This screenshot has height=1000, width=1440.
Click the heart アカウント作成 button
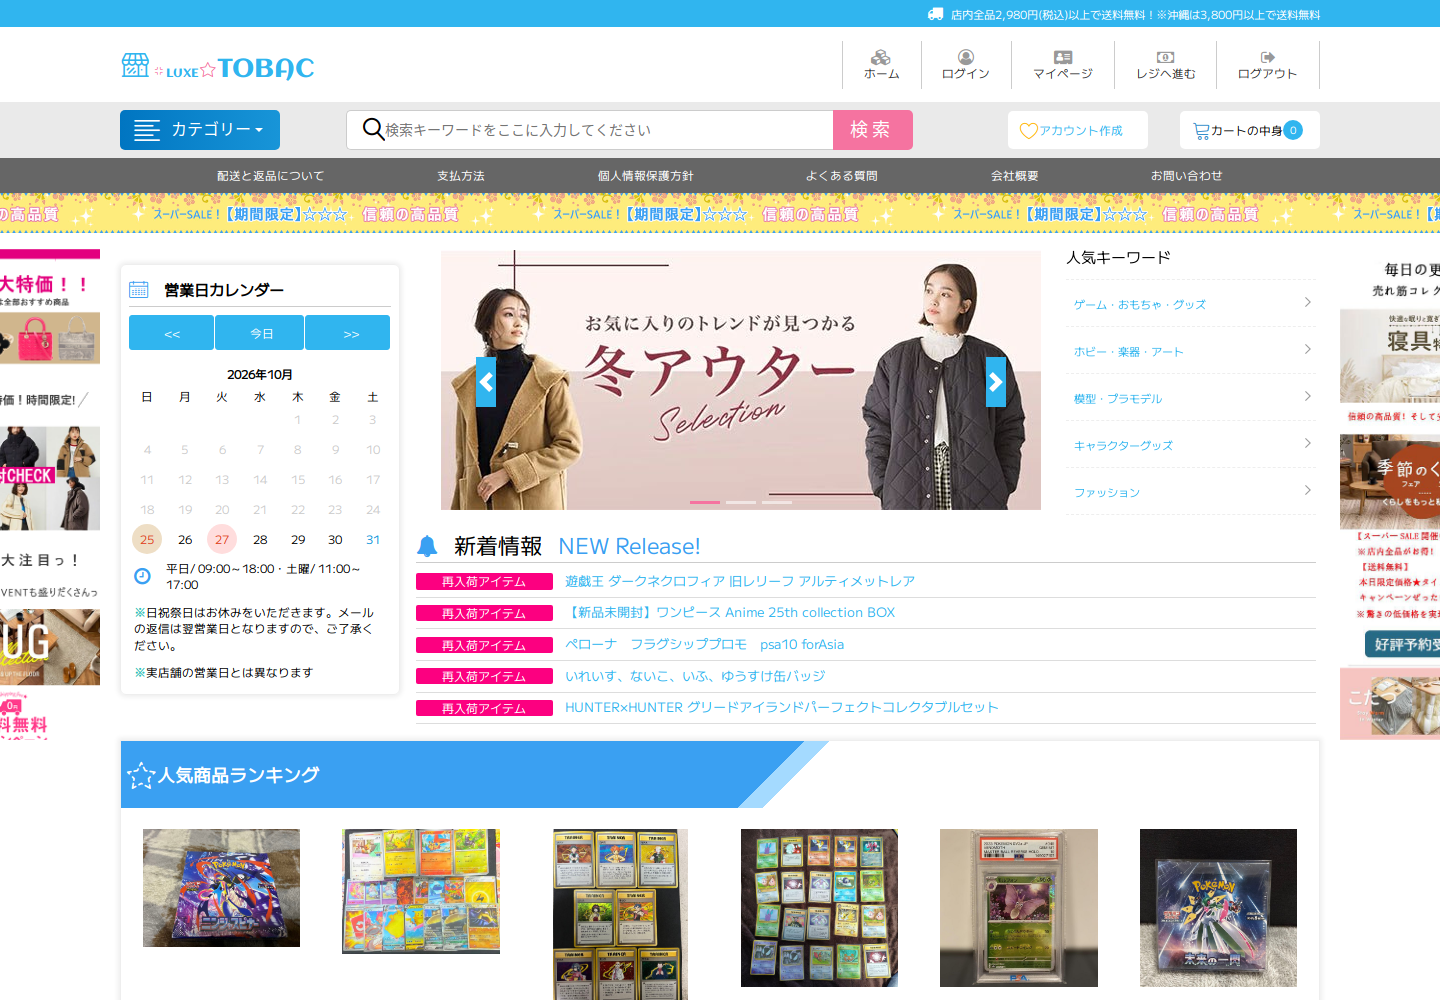[x=1078, y=130]
